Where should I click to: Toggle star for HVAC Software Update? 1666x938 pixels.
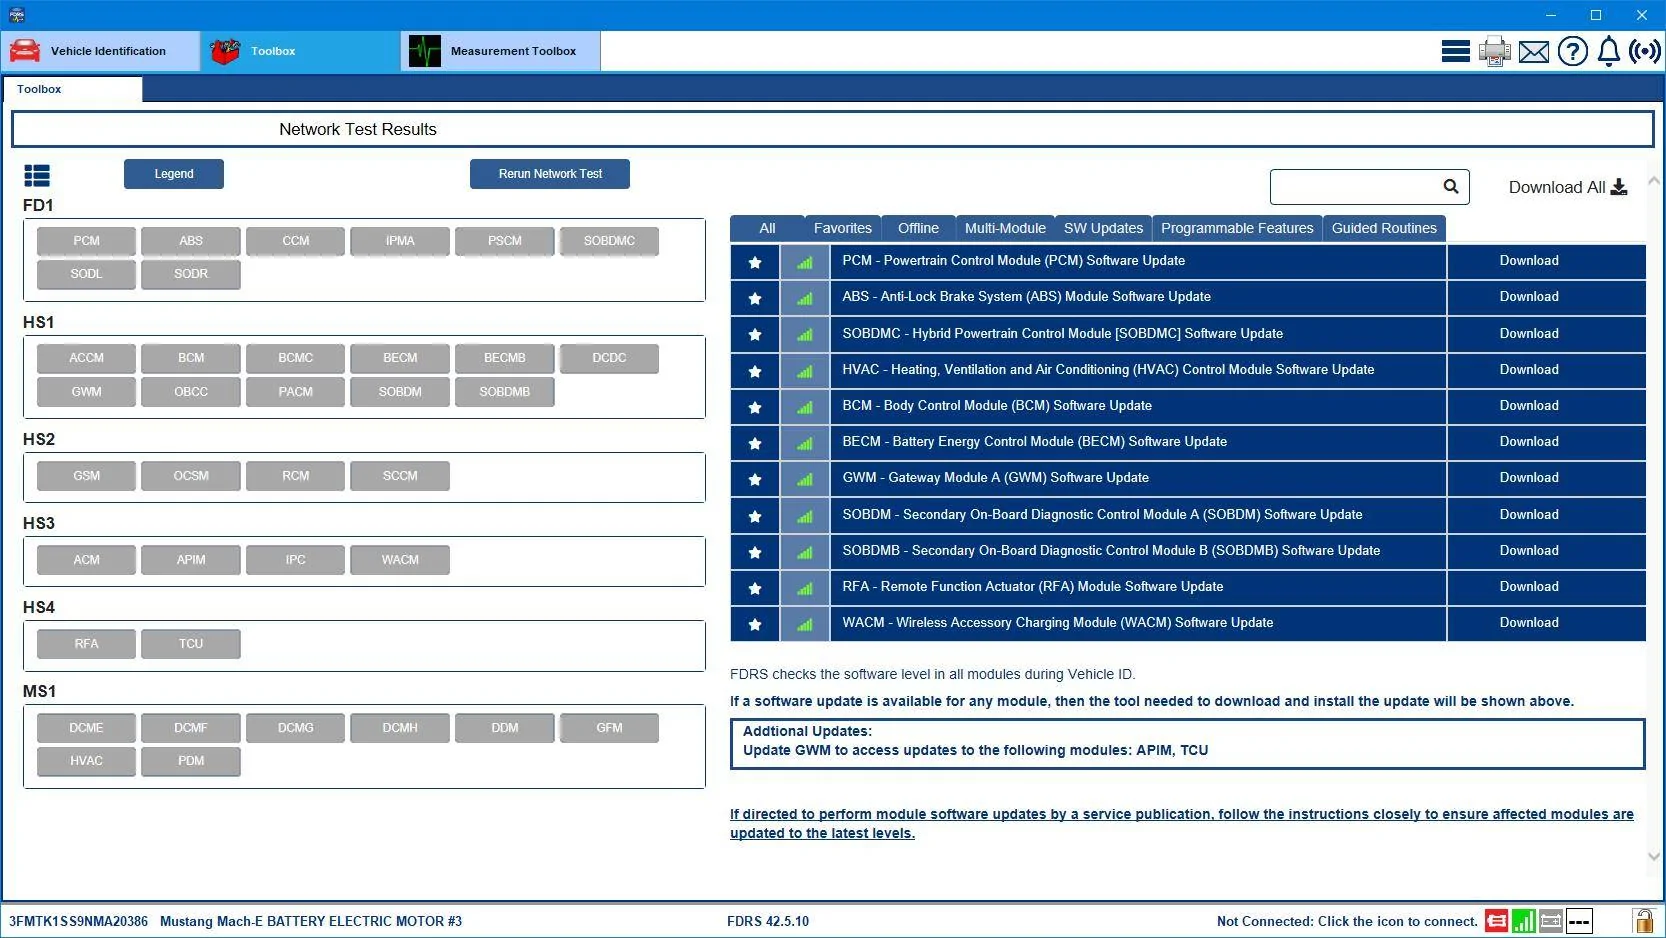click(755, 371)
